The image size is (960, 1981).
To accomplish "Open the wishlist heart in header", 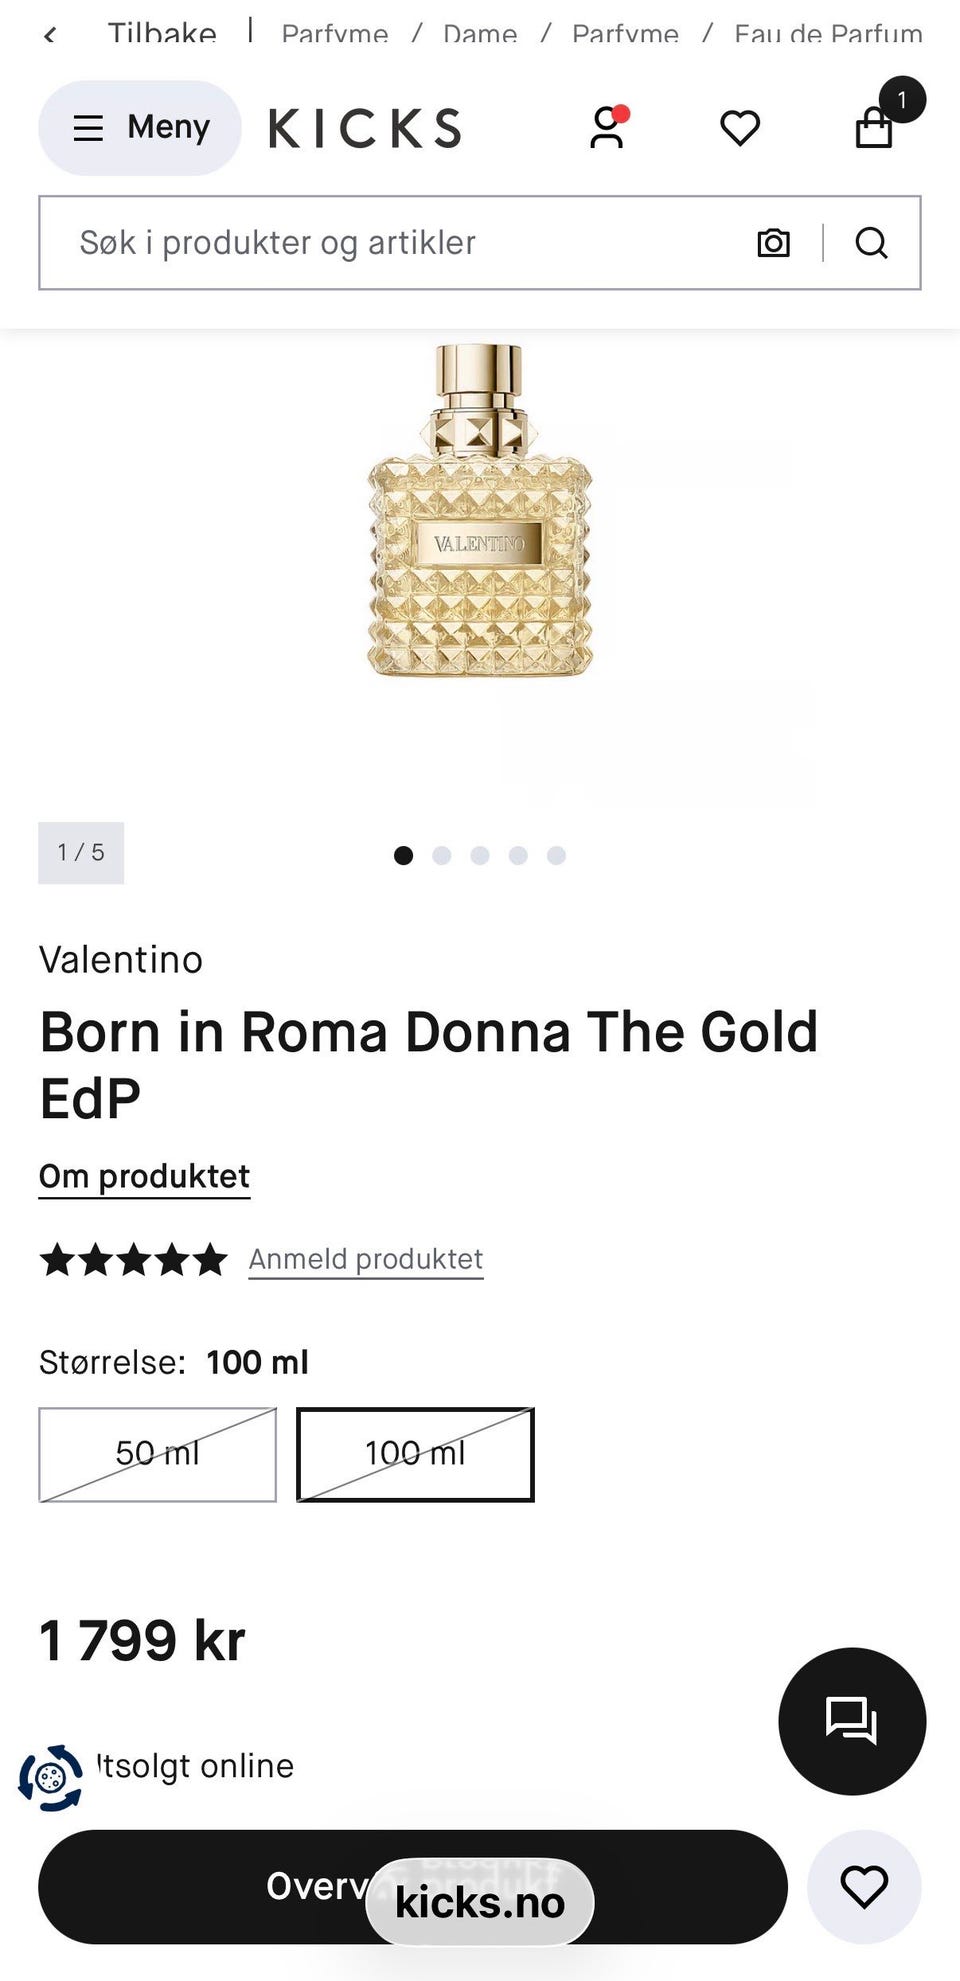I will coord(740,128).
